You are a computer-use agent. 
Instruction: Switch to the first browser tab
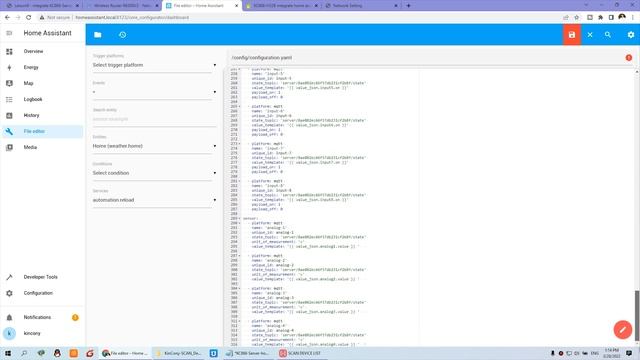(x=41, y=6)
